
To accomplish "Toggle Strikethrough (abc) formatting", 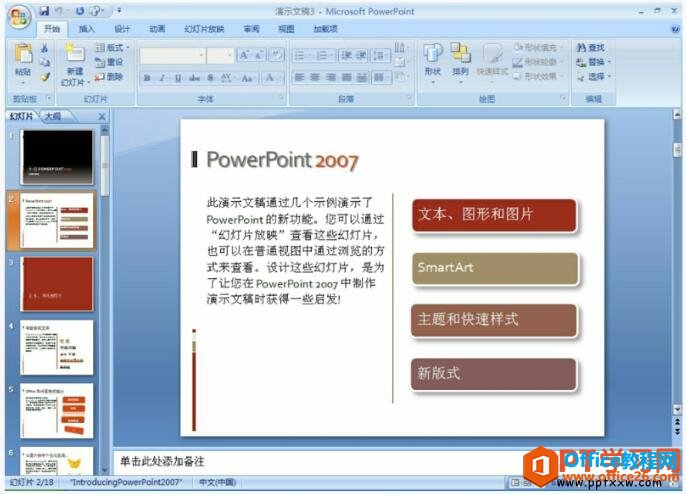I will 194,78.
